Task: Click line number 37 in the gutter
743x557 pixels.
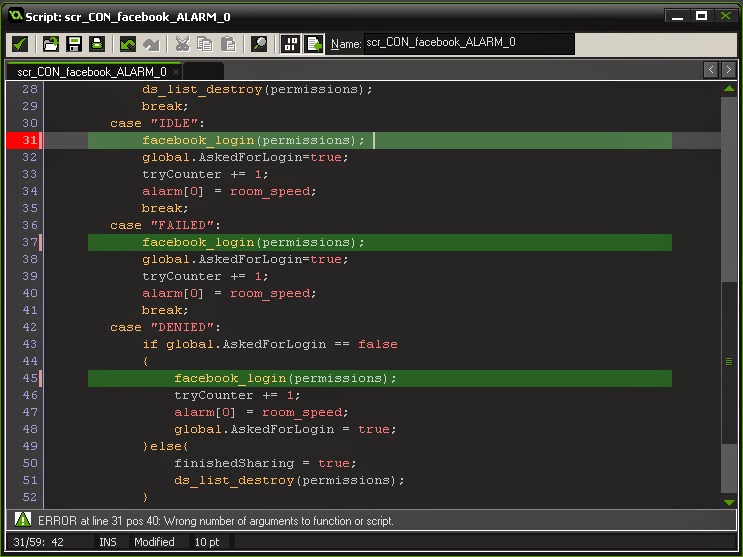Action: pos(29,242)
